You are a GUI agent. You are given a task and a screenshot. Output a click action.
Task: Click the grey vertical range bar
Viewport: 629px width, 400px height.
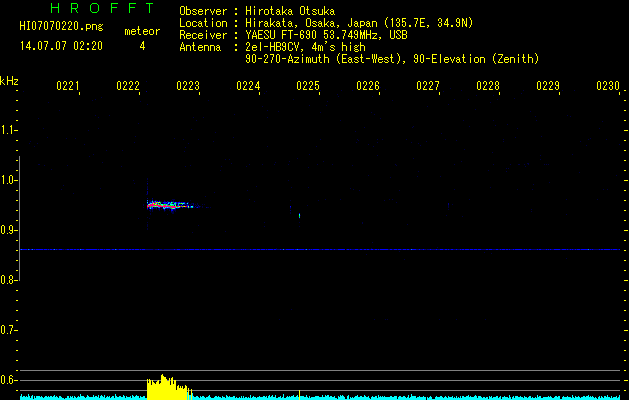coord(19,218)
